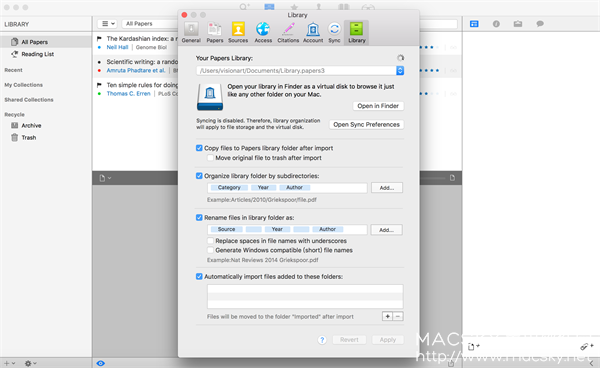Click the Apply button
600x368 pixels.
387,340
